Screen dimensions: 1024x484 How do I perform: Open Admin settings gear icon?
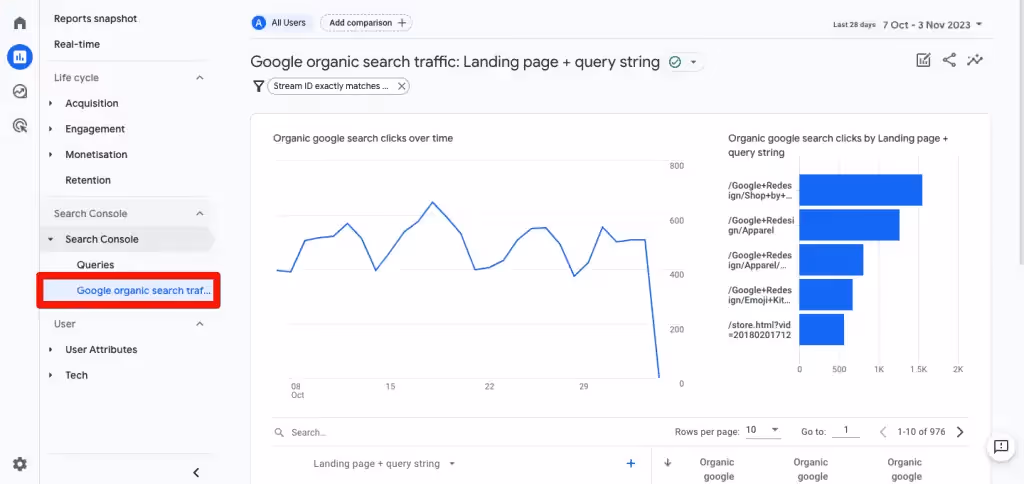tap(20, 464)
